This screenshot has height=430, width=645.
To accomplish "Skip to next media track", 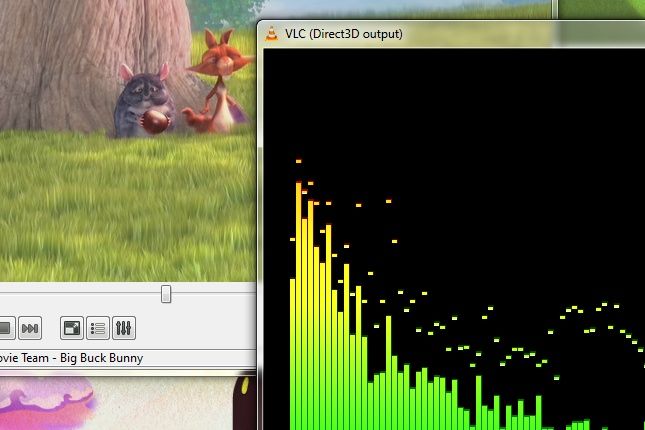I will [30, 328].
